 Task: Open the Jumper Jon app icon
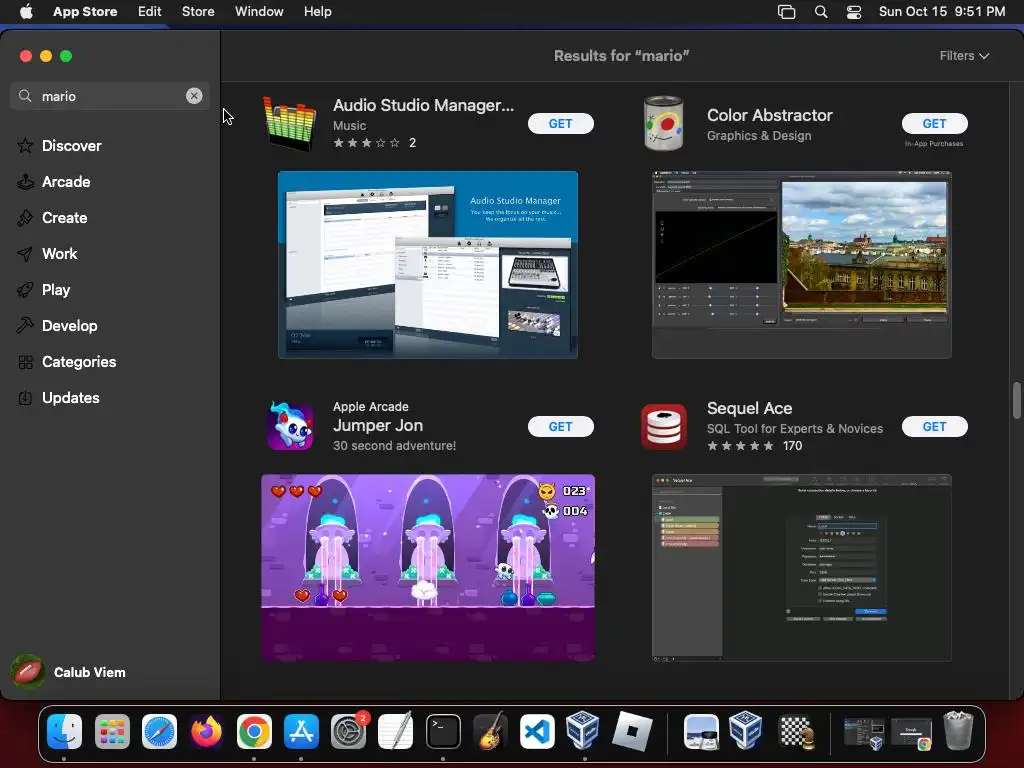(x=291, y=426)
